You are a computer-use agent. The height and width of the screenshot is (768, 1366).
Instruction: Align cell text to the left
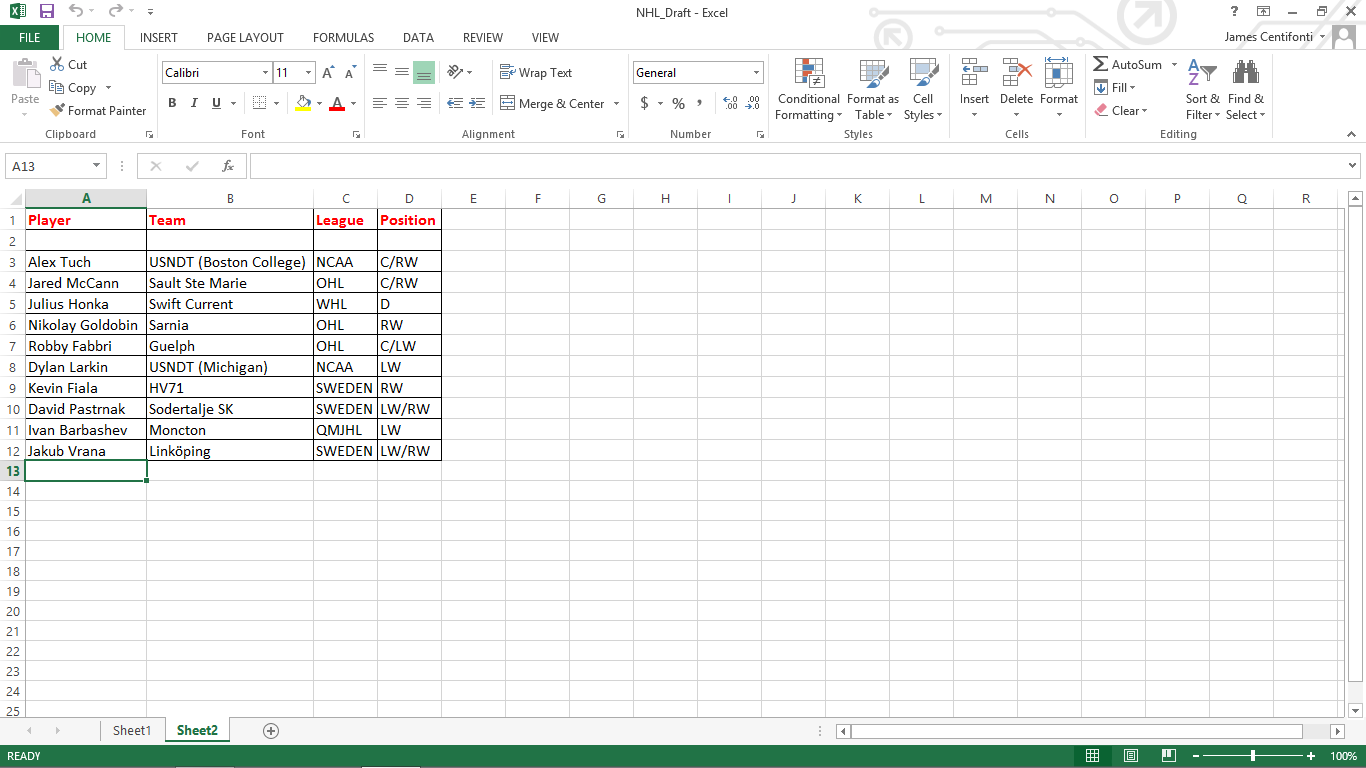[380, 103]
